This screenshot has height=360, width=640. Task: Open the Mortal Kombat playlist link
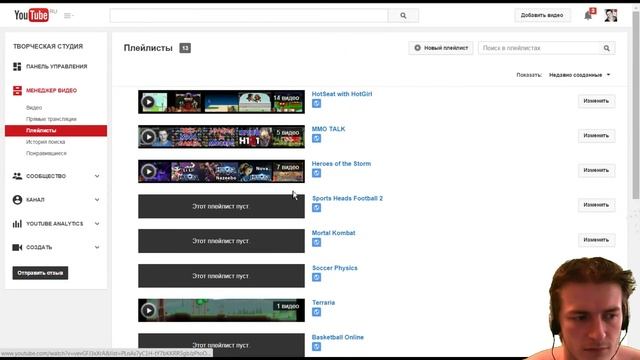[333, 233]
